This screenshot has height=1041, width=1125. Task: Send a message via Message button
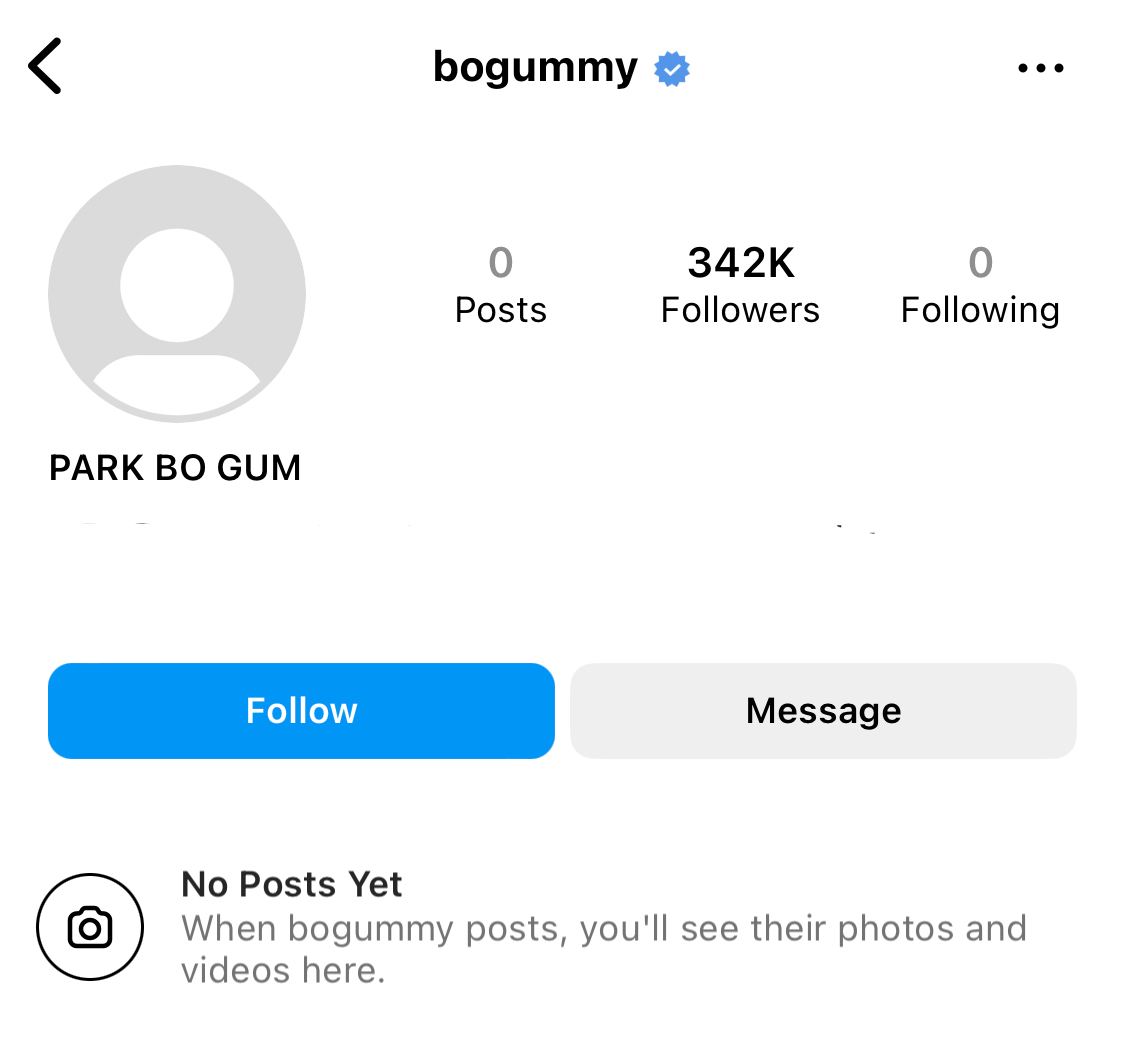coord(823,710)
